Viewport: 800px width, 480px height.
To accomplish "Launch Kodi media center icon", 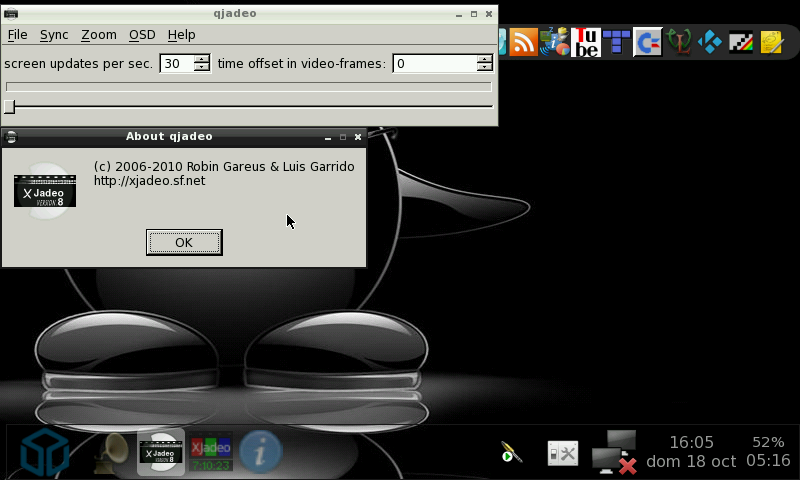I will tap(710, 41).
